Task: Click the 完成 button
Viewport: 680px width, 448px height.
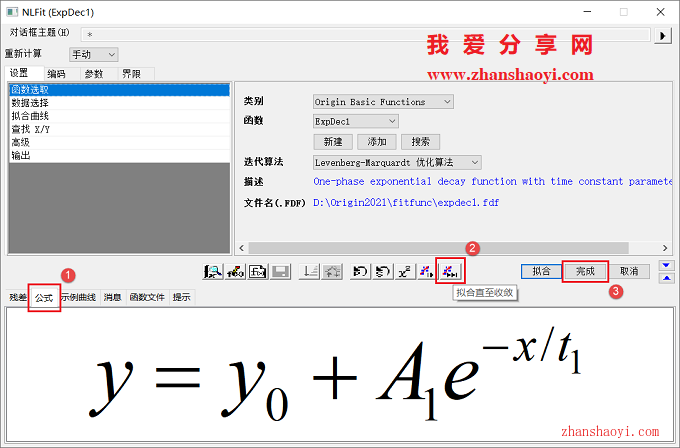Action: [x=585, y=271]
